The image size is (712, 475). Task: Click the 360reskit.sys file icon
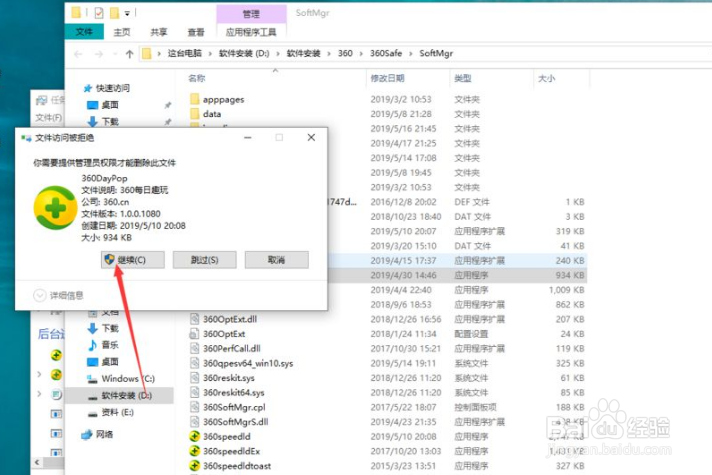tap(194, 378)
